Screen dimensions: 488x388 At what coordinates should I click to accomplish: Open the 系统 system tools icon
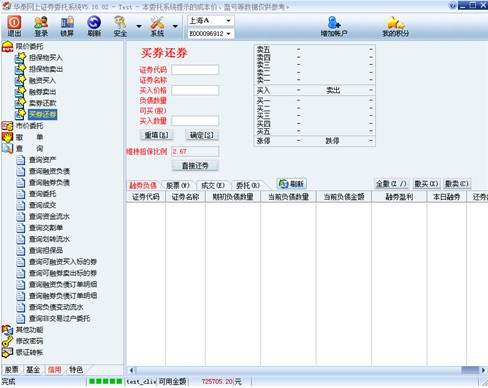tap(157, 23)
